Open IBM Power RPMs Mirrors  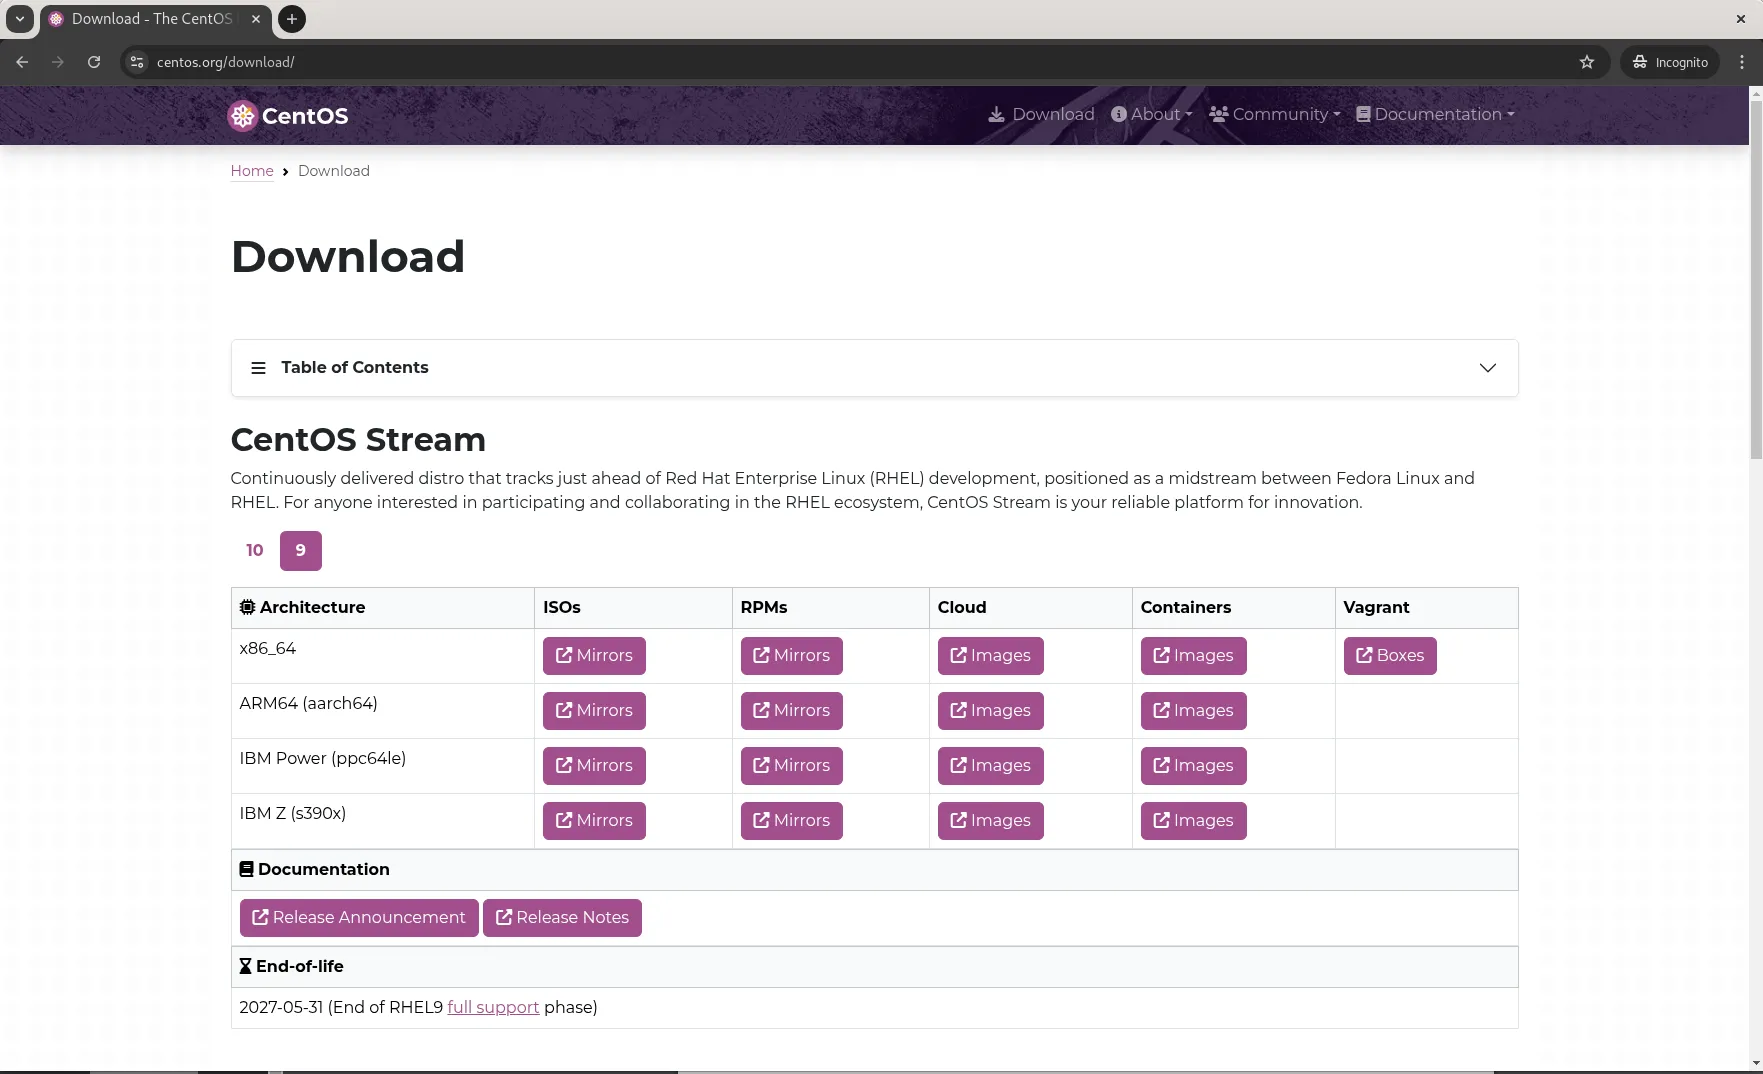(x=792, y=766)
